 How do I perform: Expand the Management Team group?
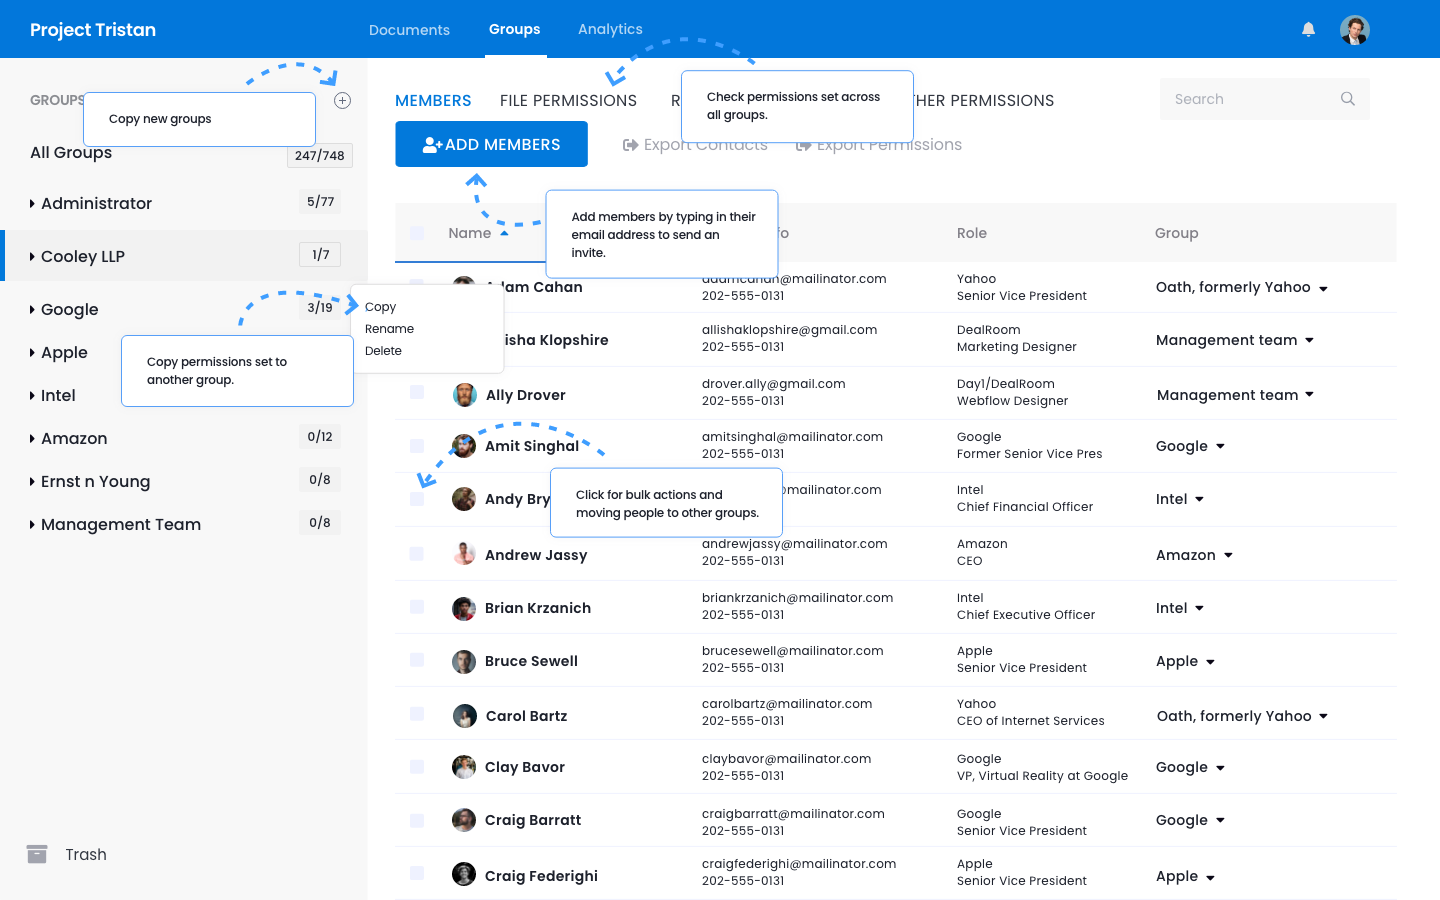coord(32,525)
